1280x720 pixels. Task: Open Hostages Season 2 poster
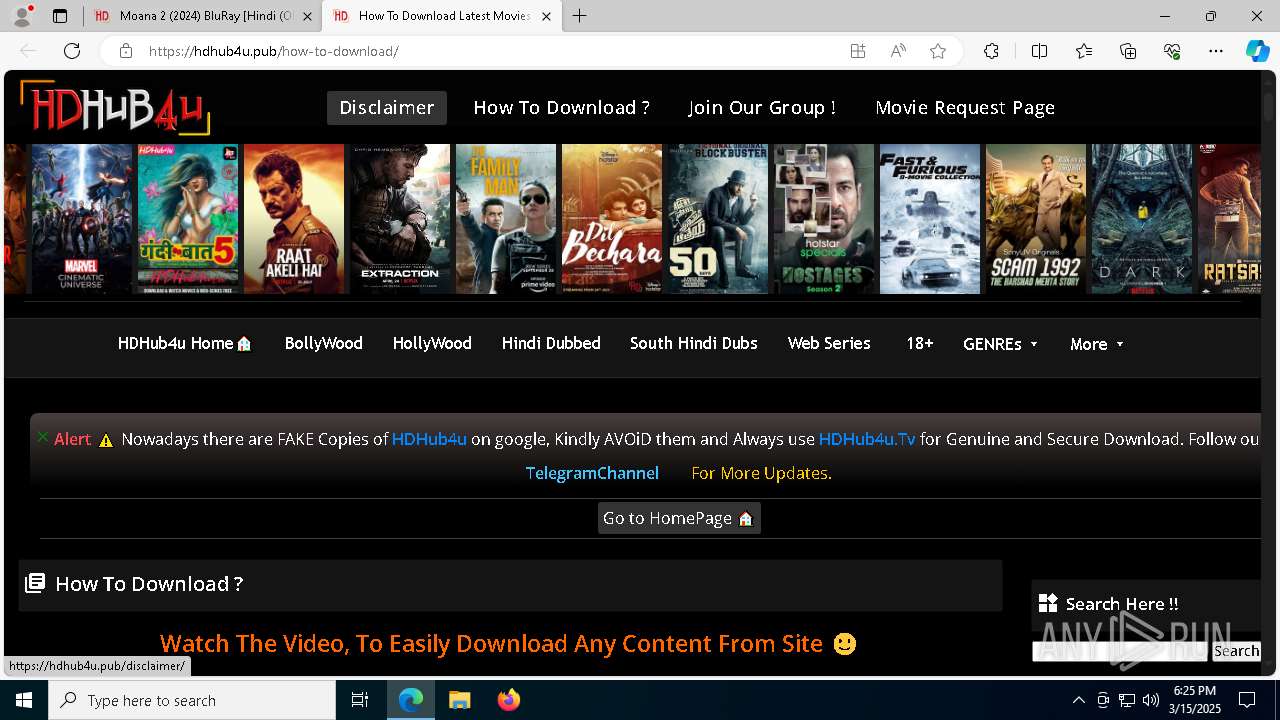pos(824,219)
